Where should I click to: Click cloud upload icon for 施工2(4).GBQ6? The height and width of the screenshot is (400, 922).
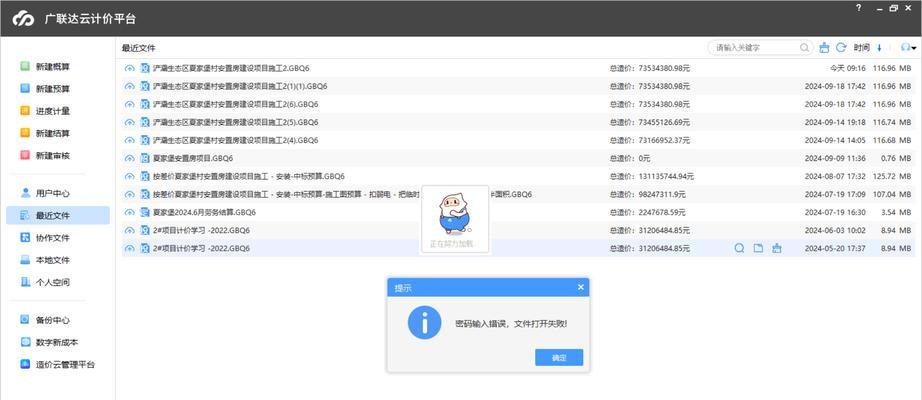[129, 141]
